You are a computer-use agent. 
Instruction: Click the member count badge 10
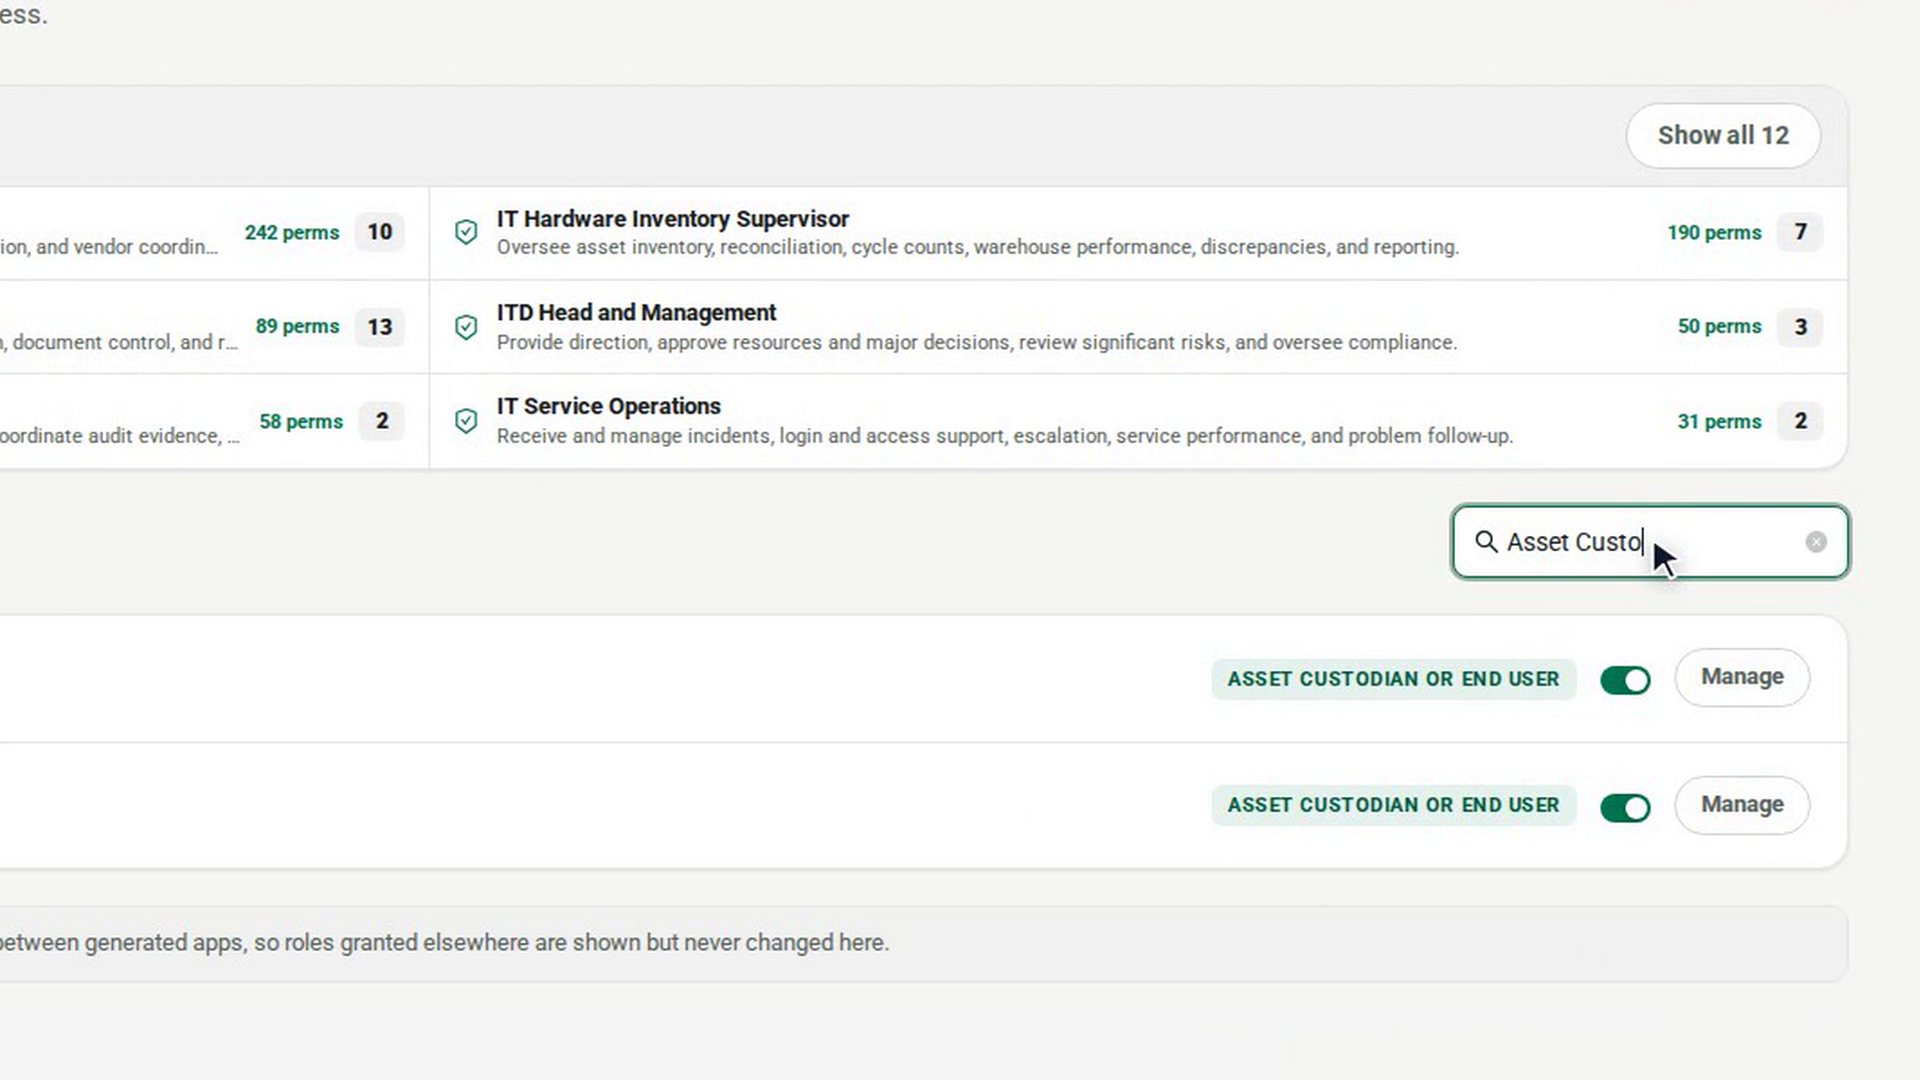tap(380, 232)
